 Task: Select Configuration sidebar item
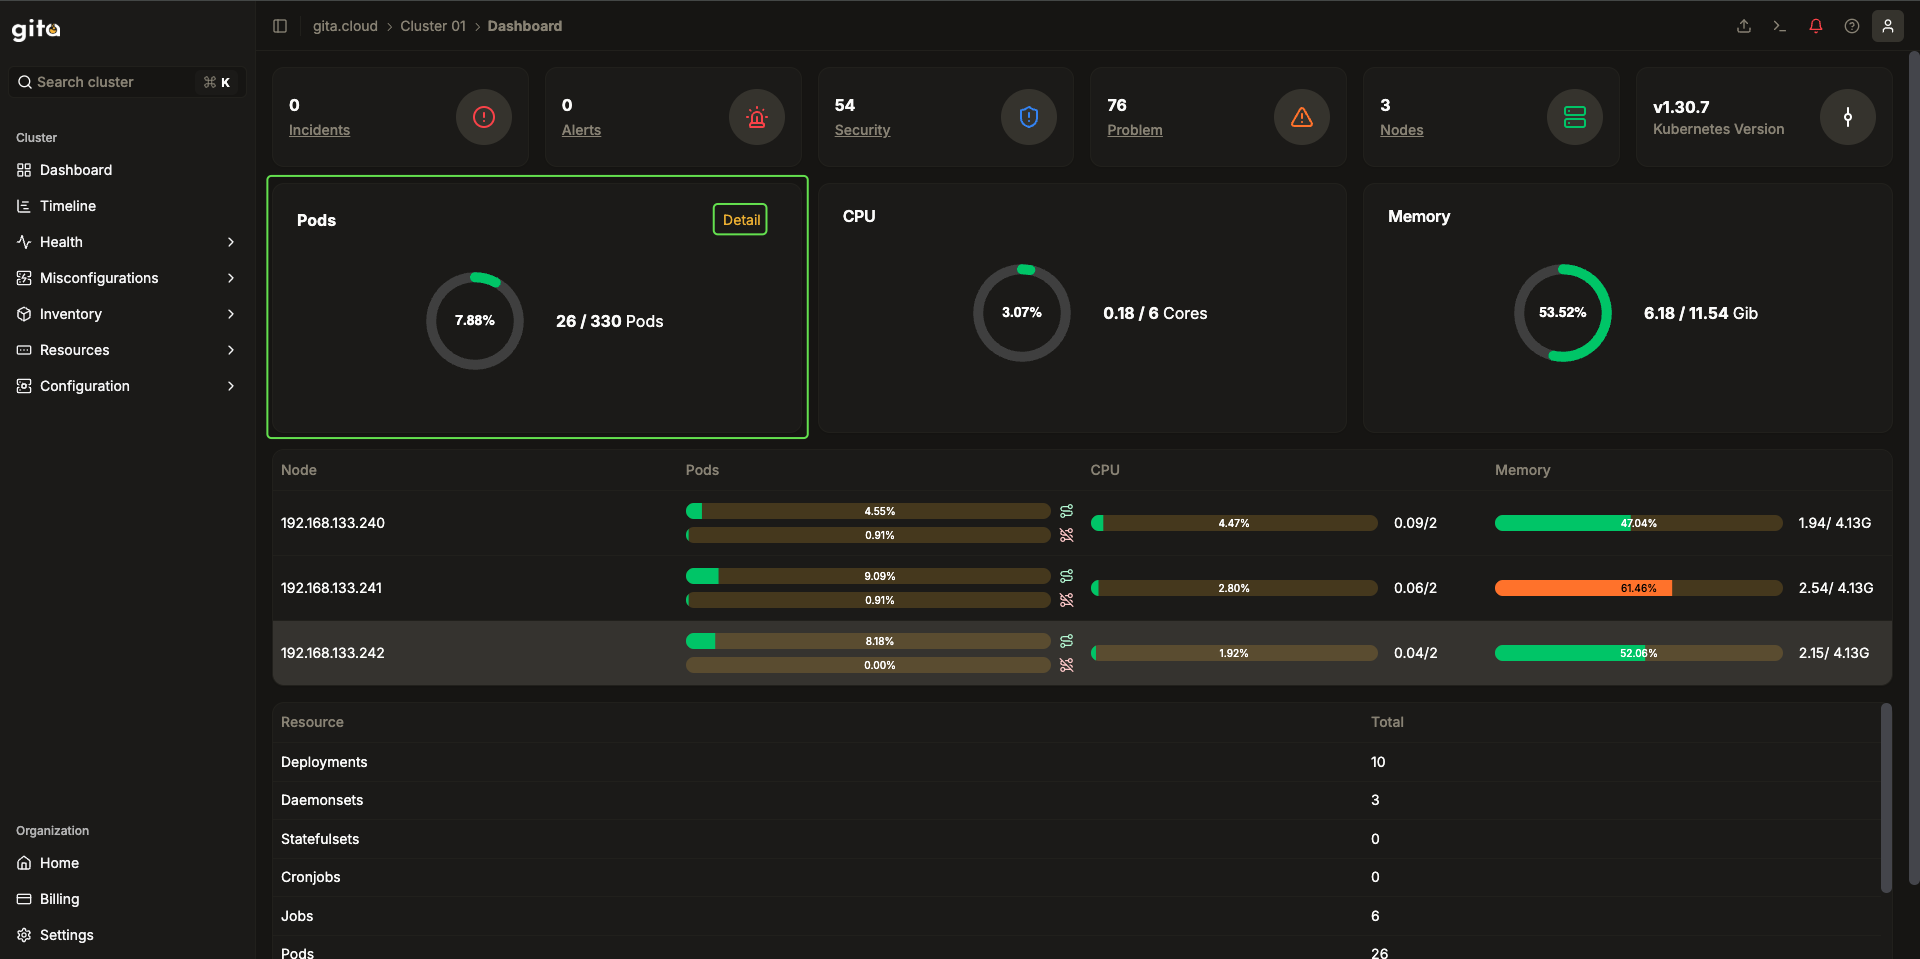127,386
